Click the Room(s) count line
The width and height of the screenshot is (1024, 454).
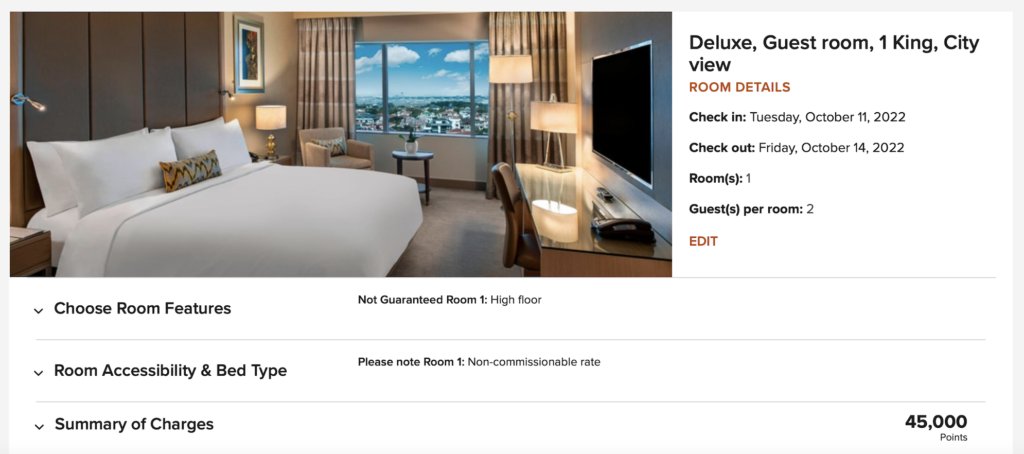point(720,178)
